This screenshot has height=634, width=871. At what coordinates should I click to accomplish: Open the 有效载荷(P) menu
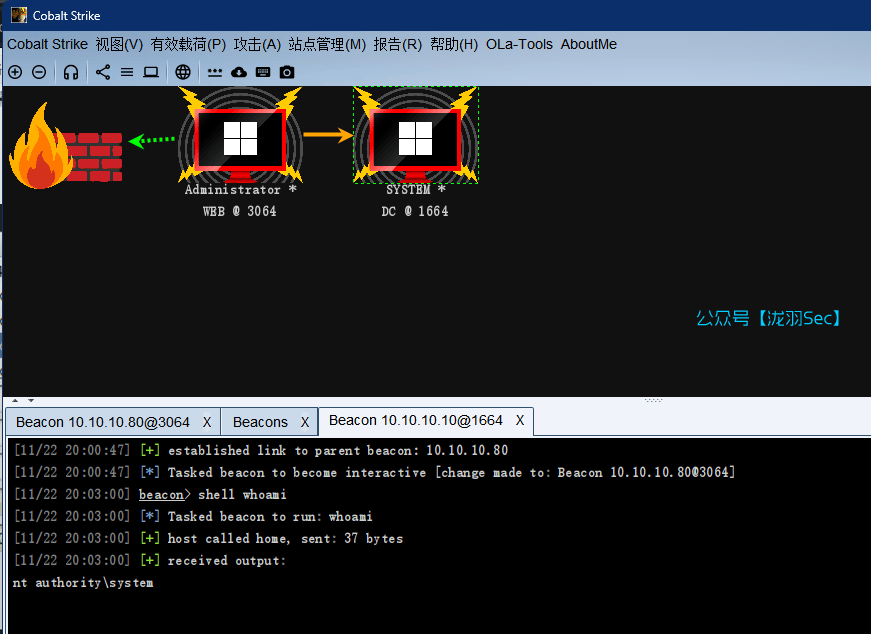pos(188,44)
